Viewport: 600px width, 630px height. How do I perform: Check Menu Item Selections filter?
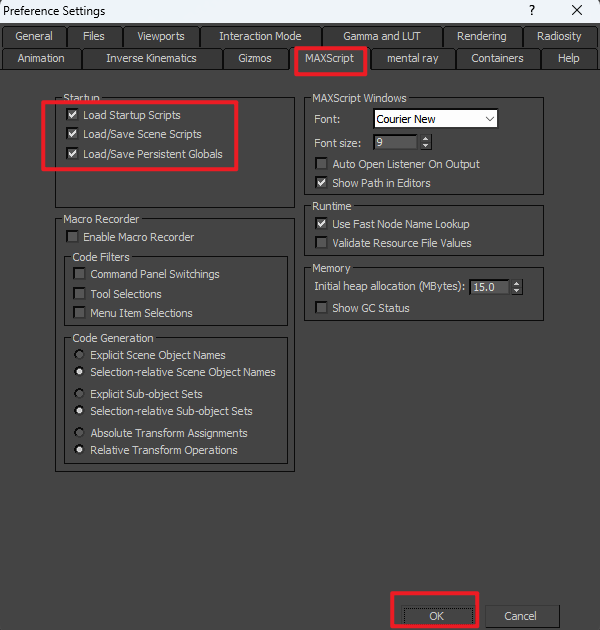pos(80,312)
